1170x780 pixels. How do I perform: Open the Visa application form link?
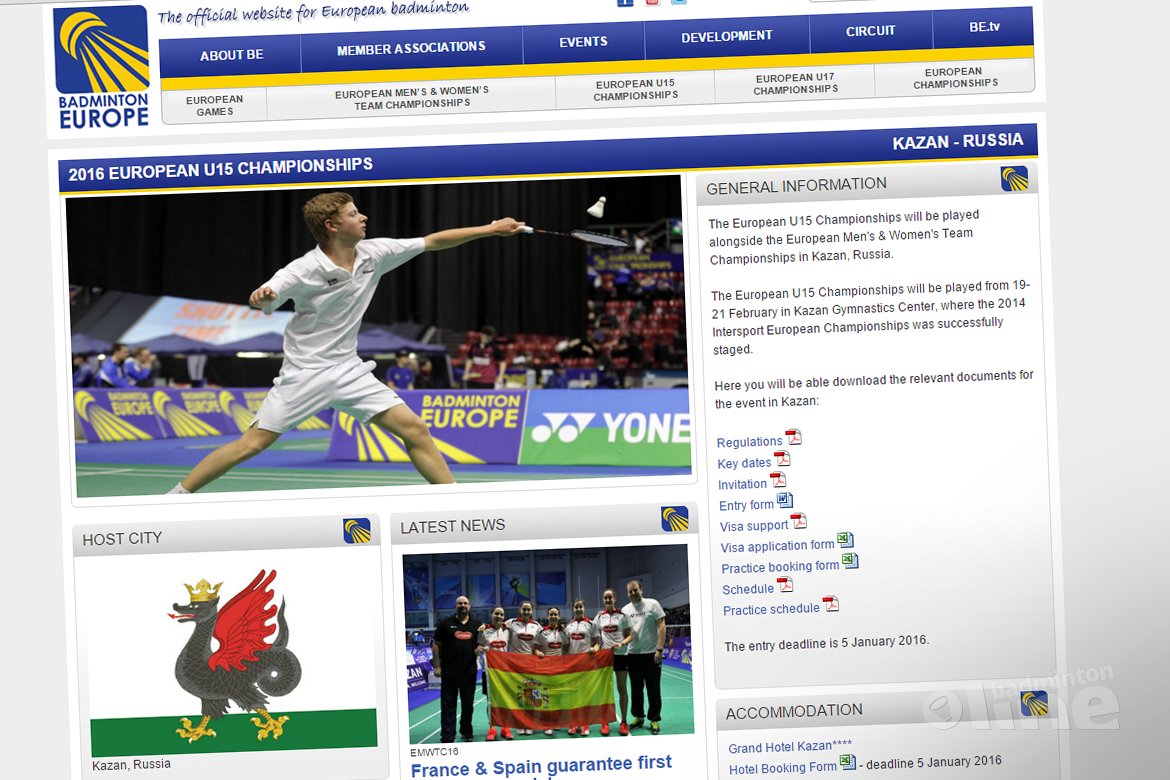778,546
